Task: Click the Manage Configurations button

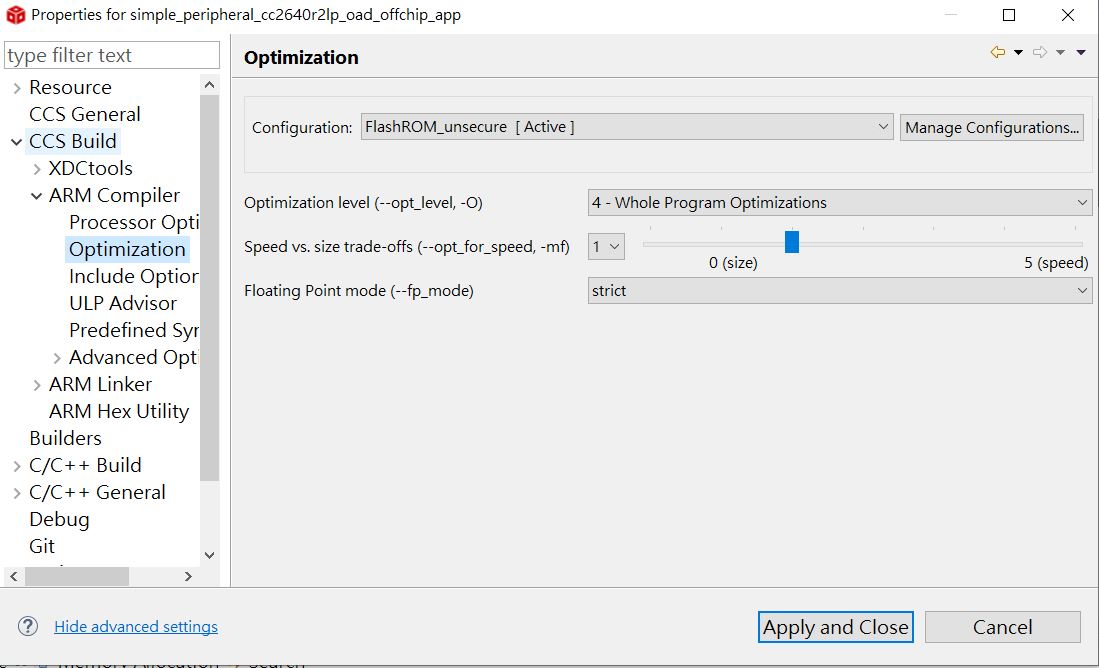Action: tap(992, 127)
